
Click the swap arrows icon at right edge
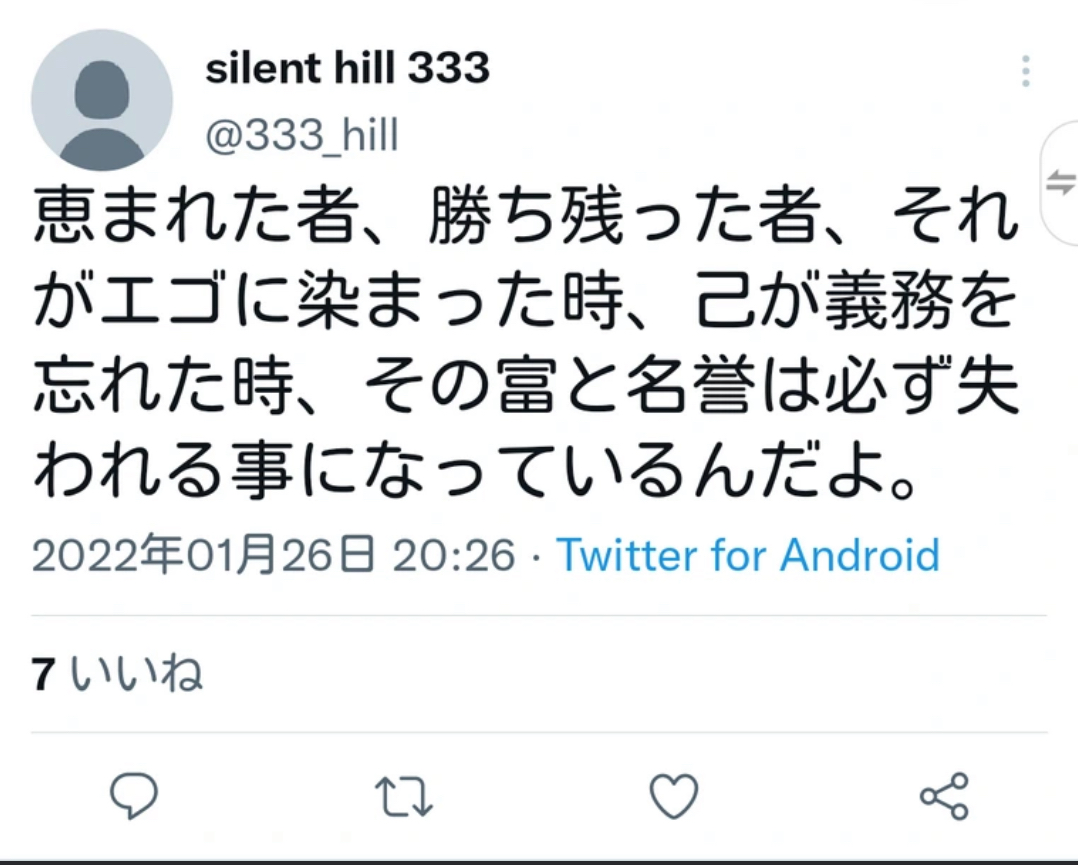1061,183
